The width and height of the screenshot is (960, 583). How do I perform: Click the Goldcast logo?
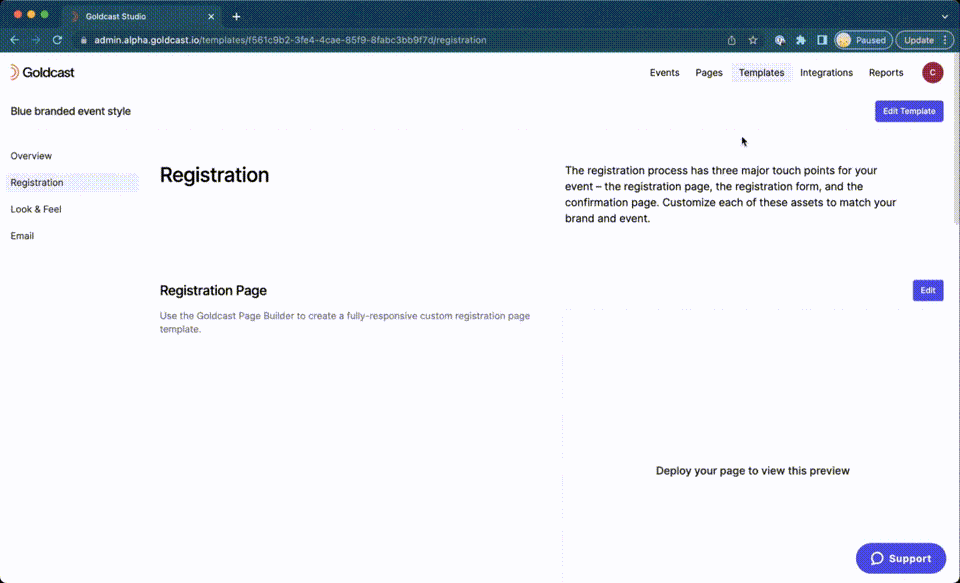pos(42,72)
